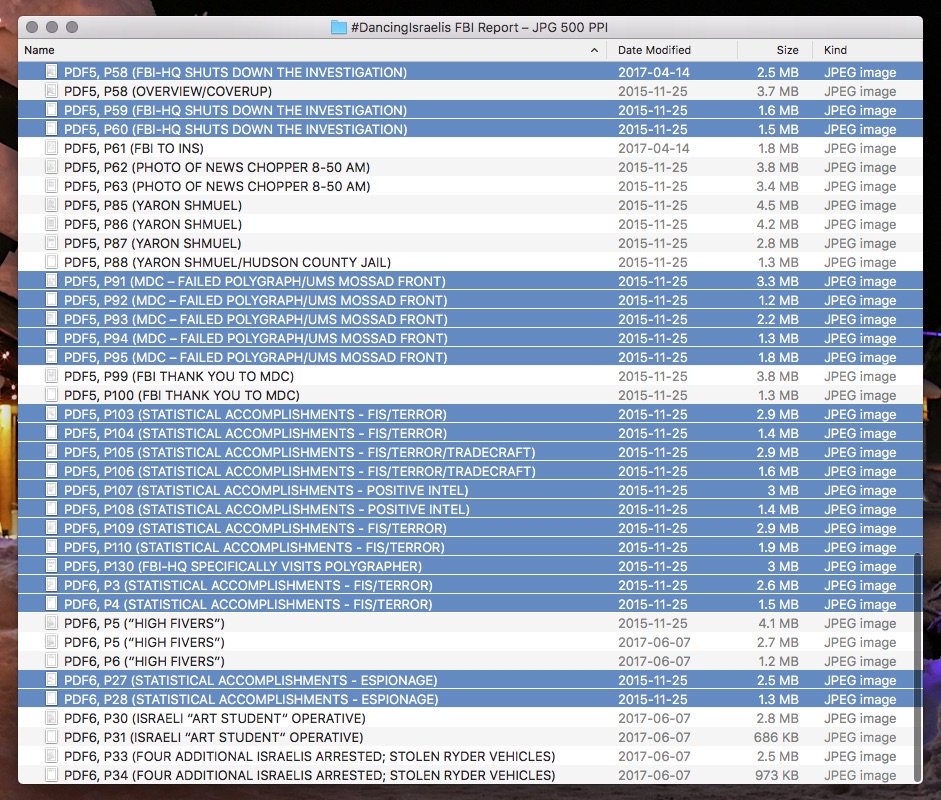Click the 4.5 MB size value
Screen dimensions: 941x800
click(x=777, y=205)
